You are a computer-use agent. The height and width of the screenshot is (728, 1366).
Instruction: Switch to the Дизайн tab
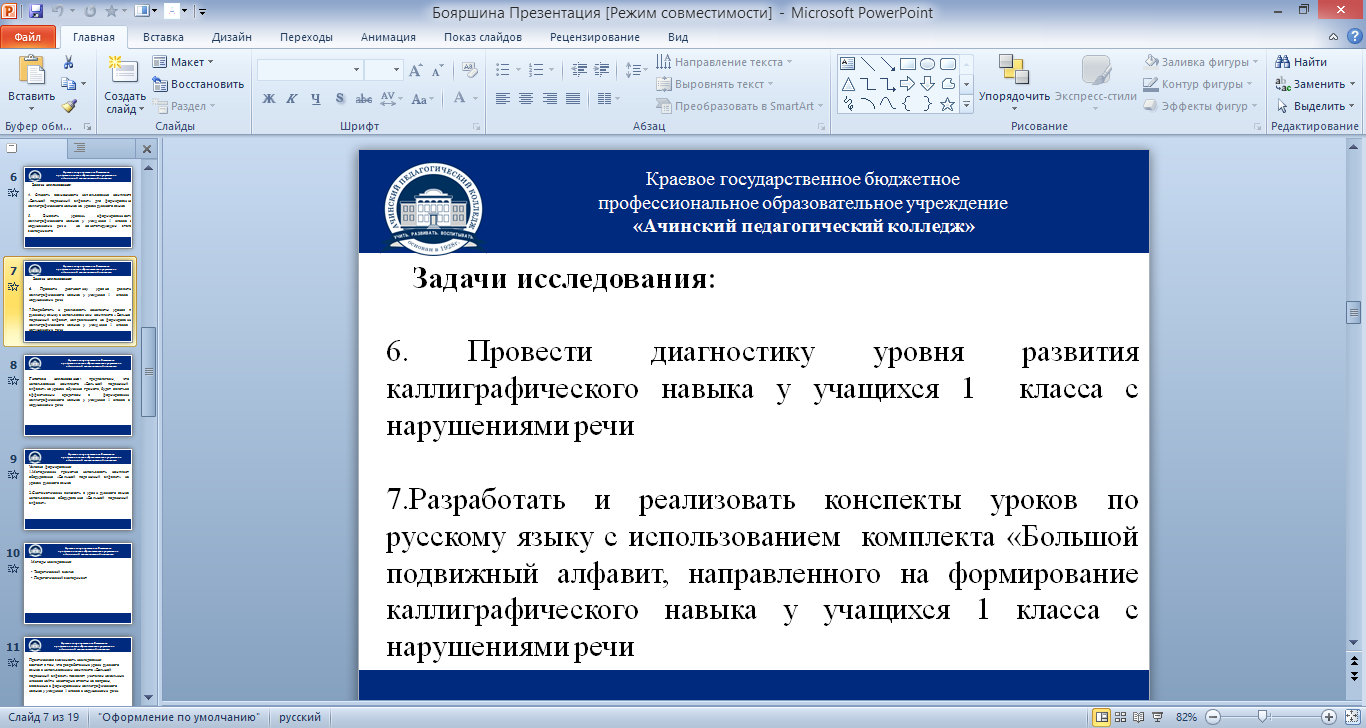coord(232,37)
